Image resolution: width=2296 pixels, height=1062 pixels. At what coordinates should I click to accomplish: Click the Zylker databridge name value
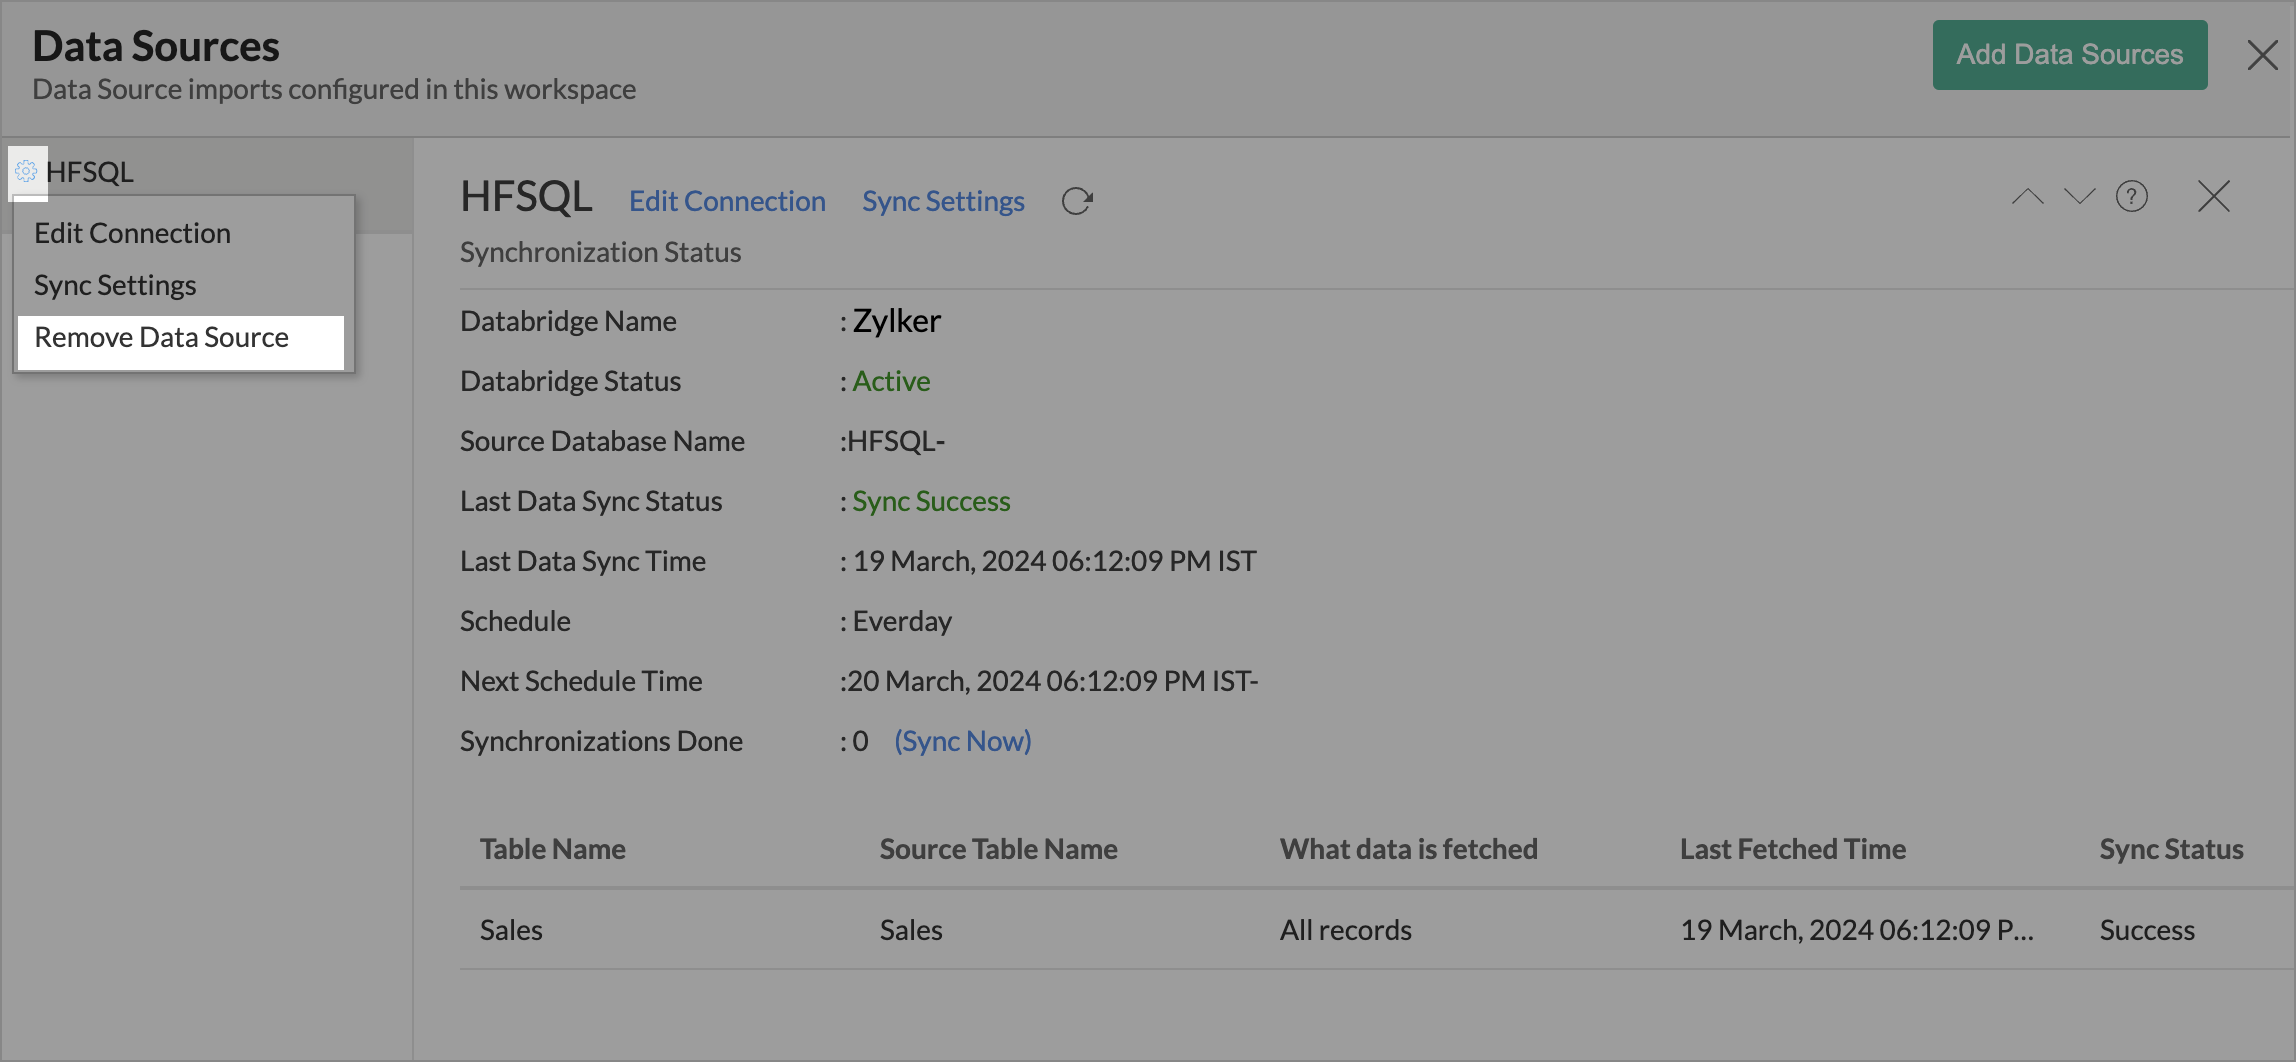(896, 321)
